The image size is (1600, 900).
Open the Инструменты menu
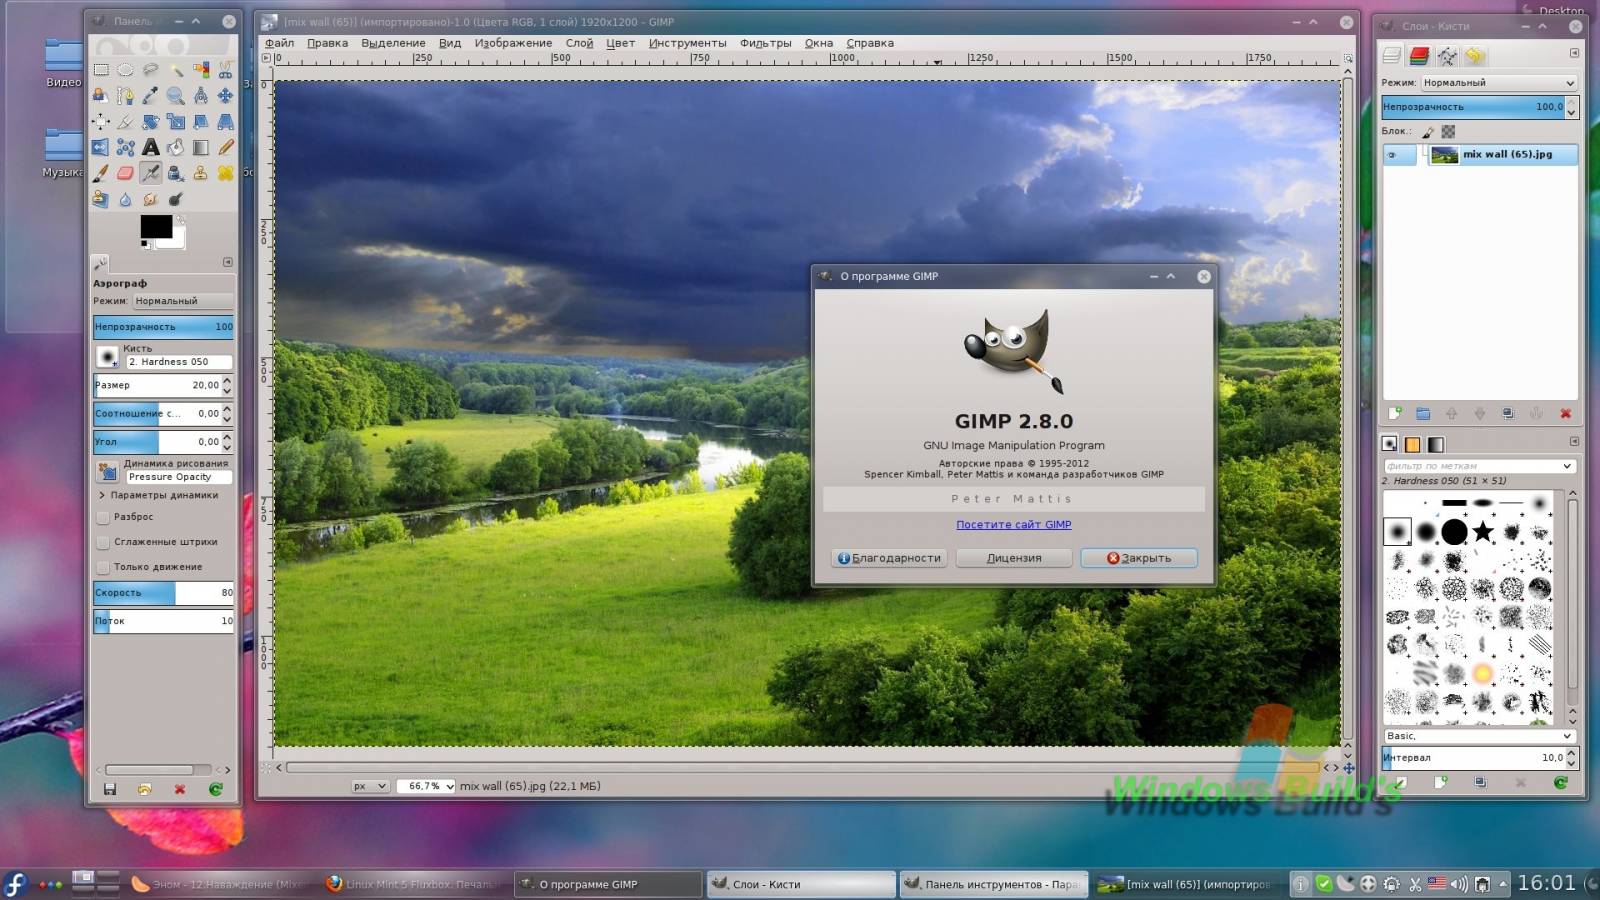[x=687, y=43]
